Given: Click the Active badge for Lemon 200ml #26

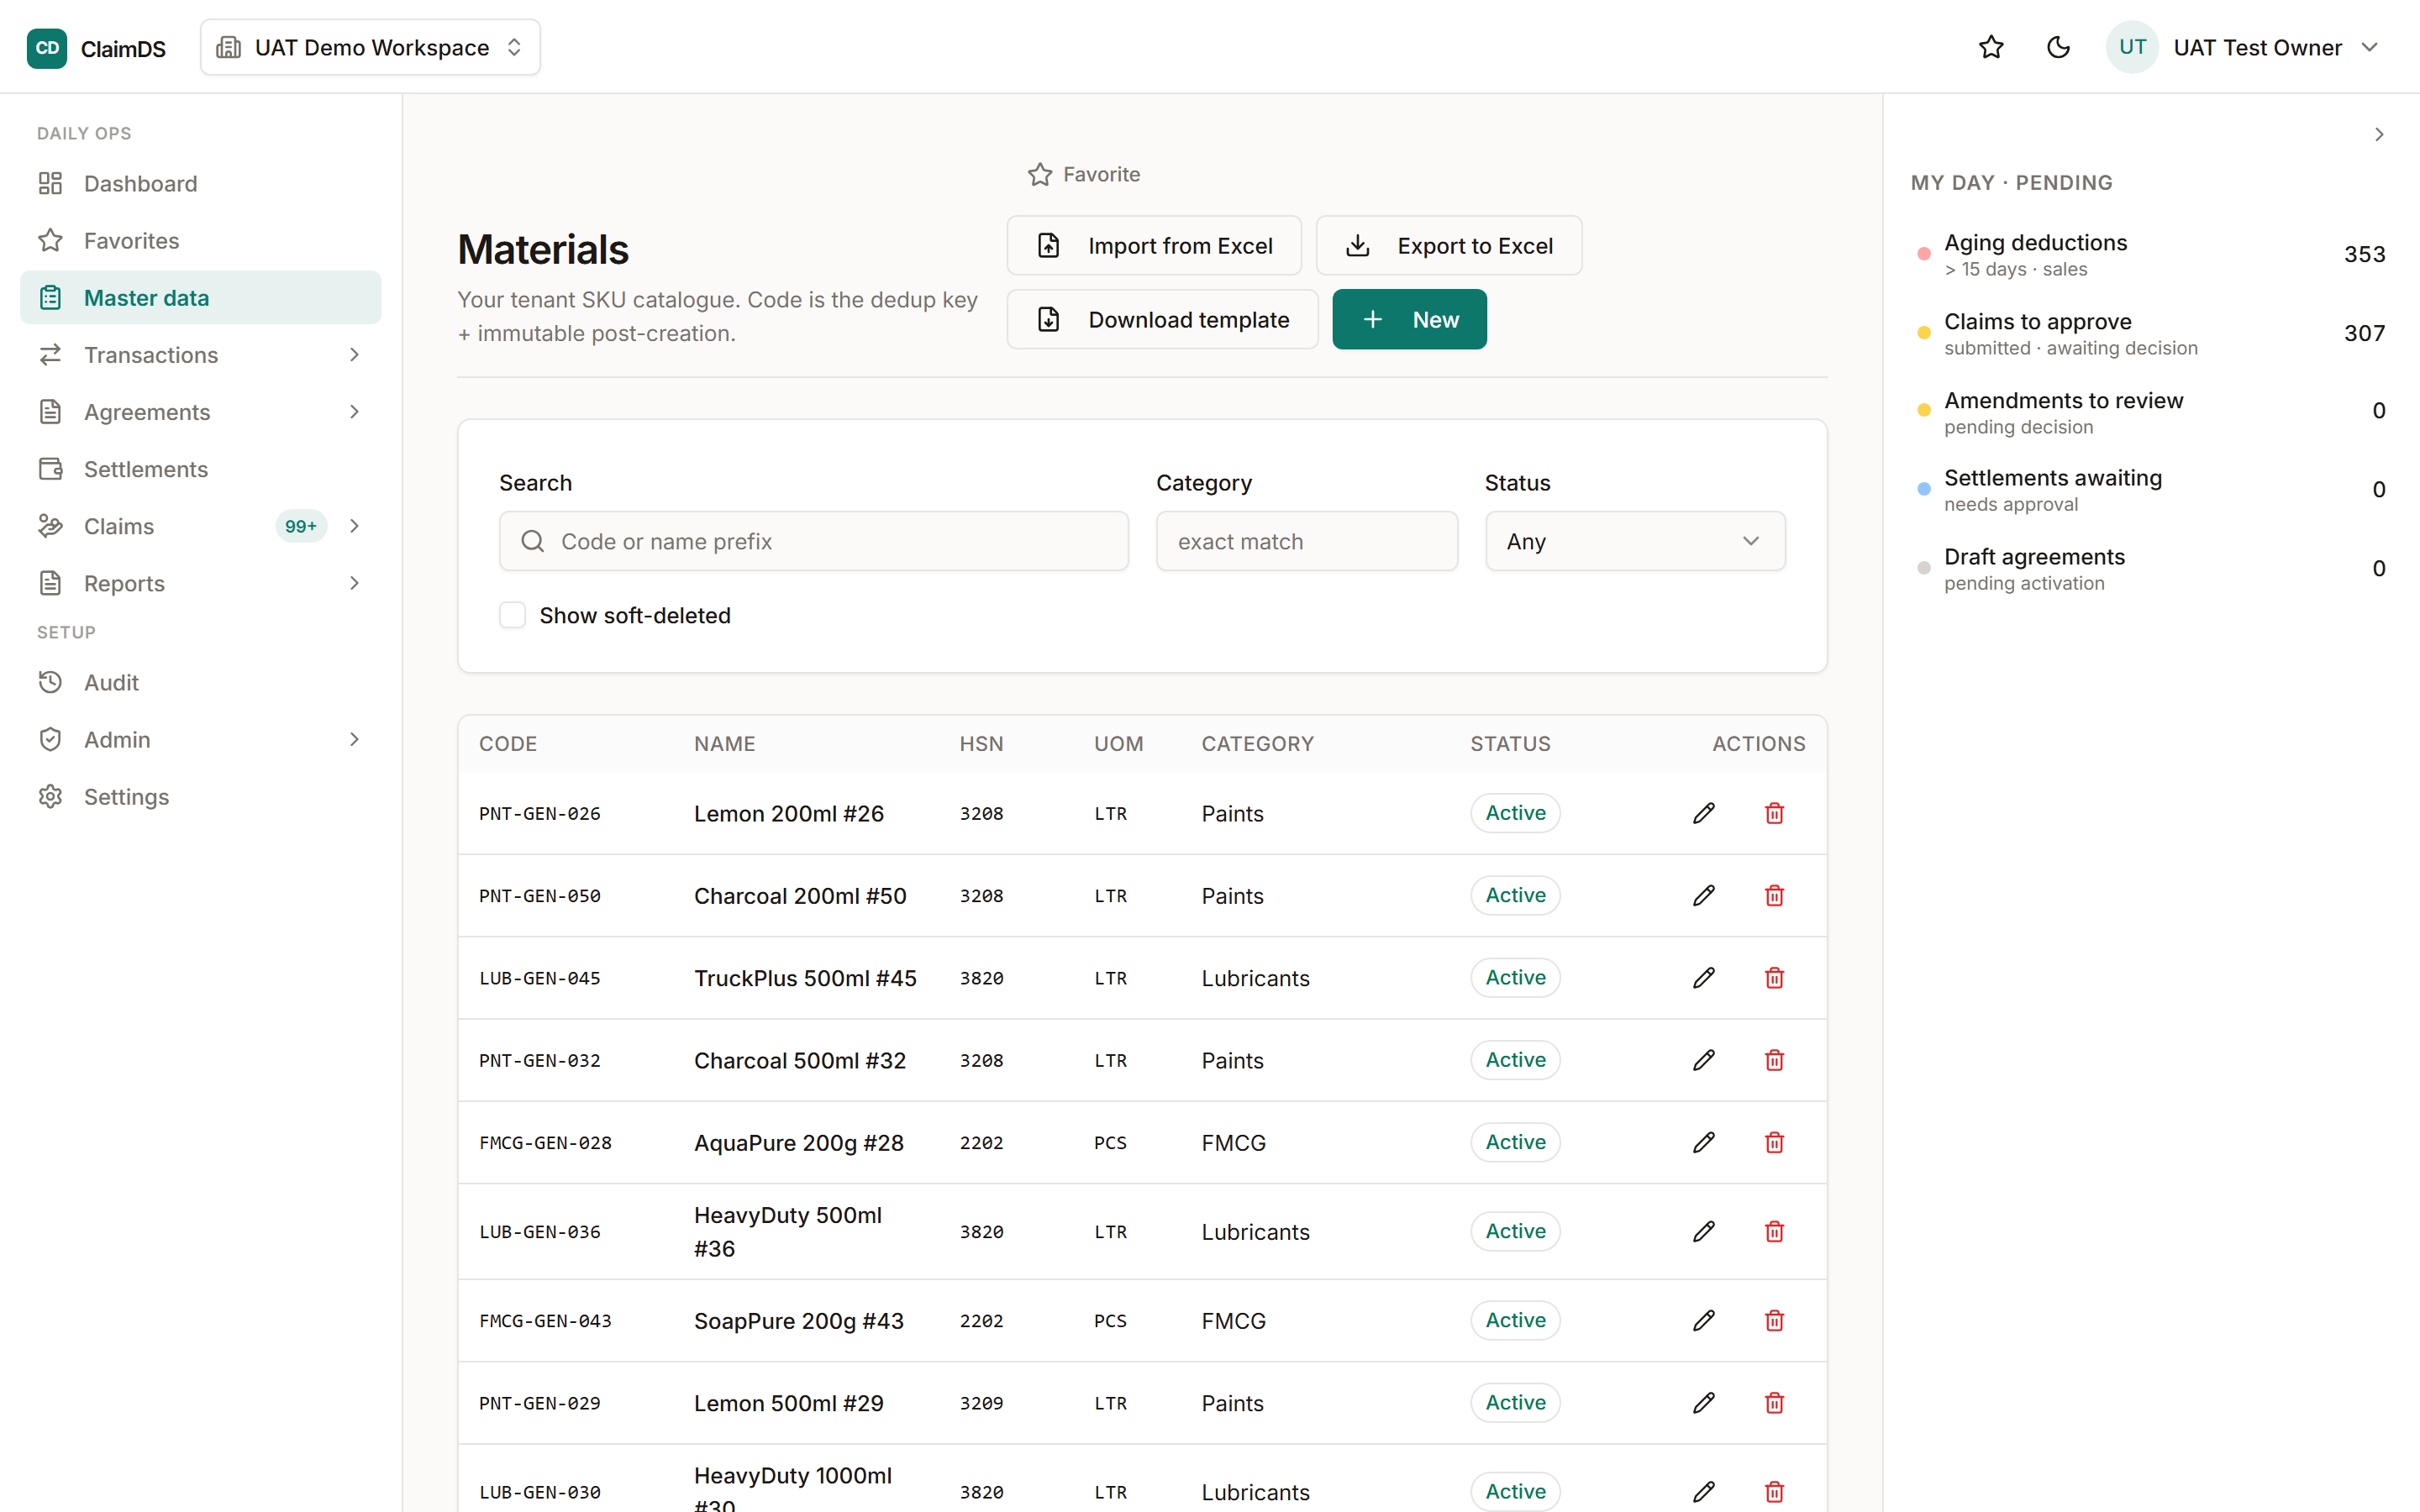Looking at the screenshot, I should tap(1515, 813).
